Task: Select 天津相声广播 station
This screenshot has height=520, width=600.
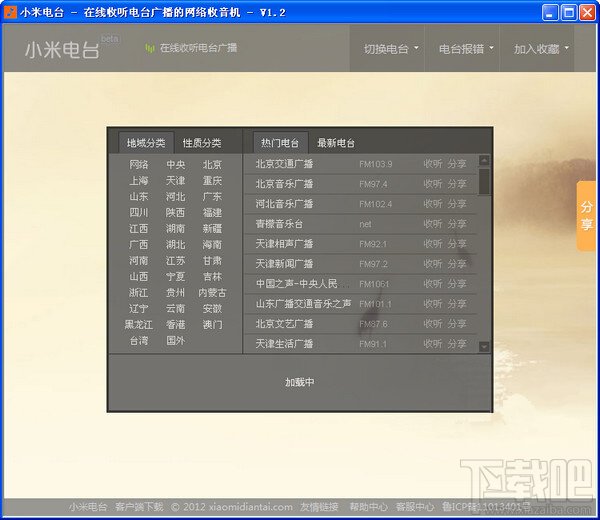Action: tap(284, 243)
